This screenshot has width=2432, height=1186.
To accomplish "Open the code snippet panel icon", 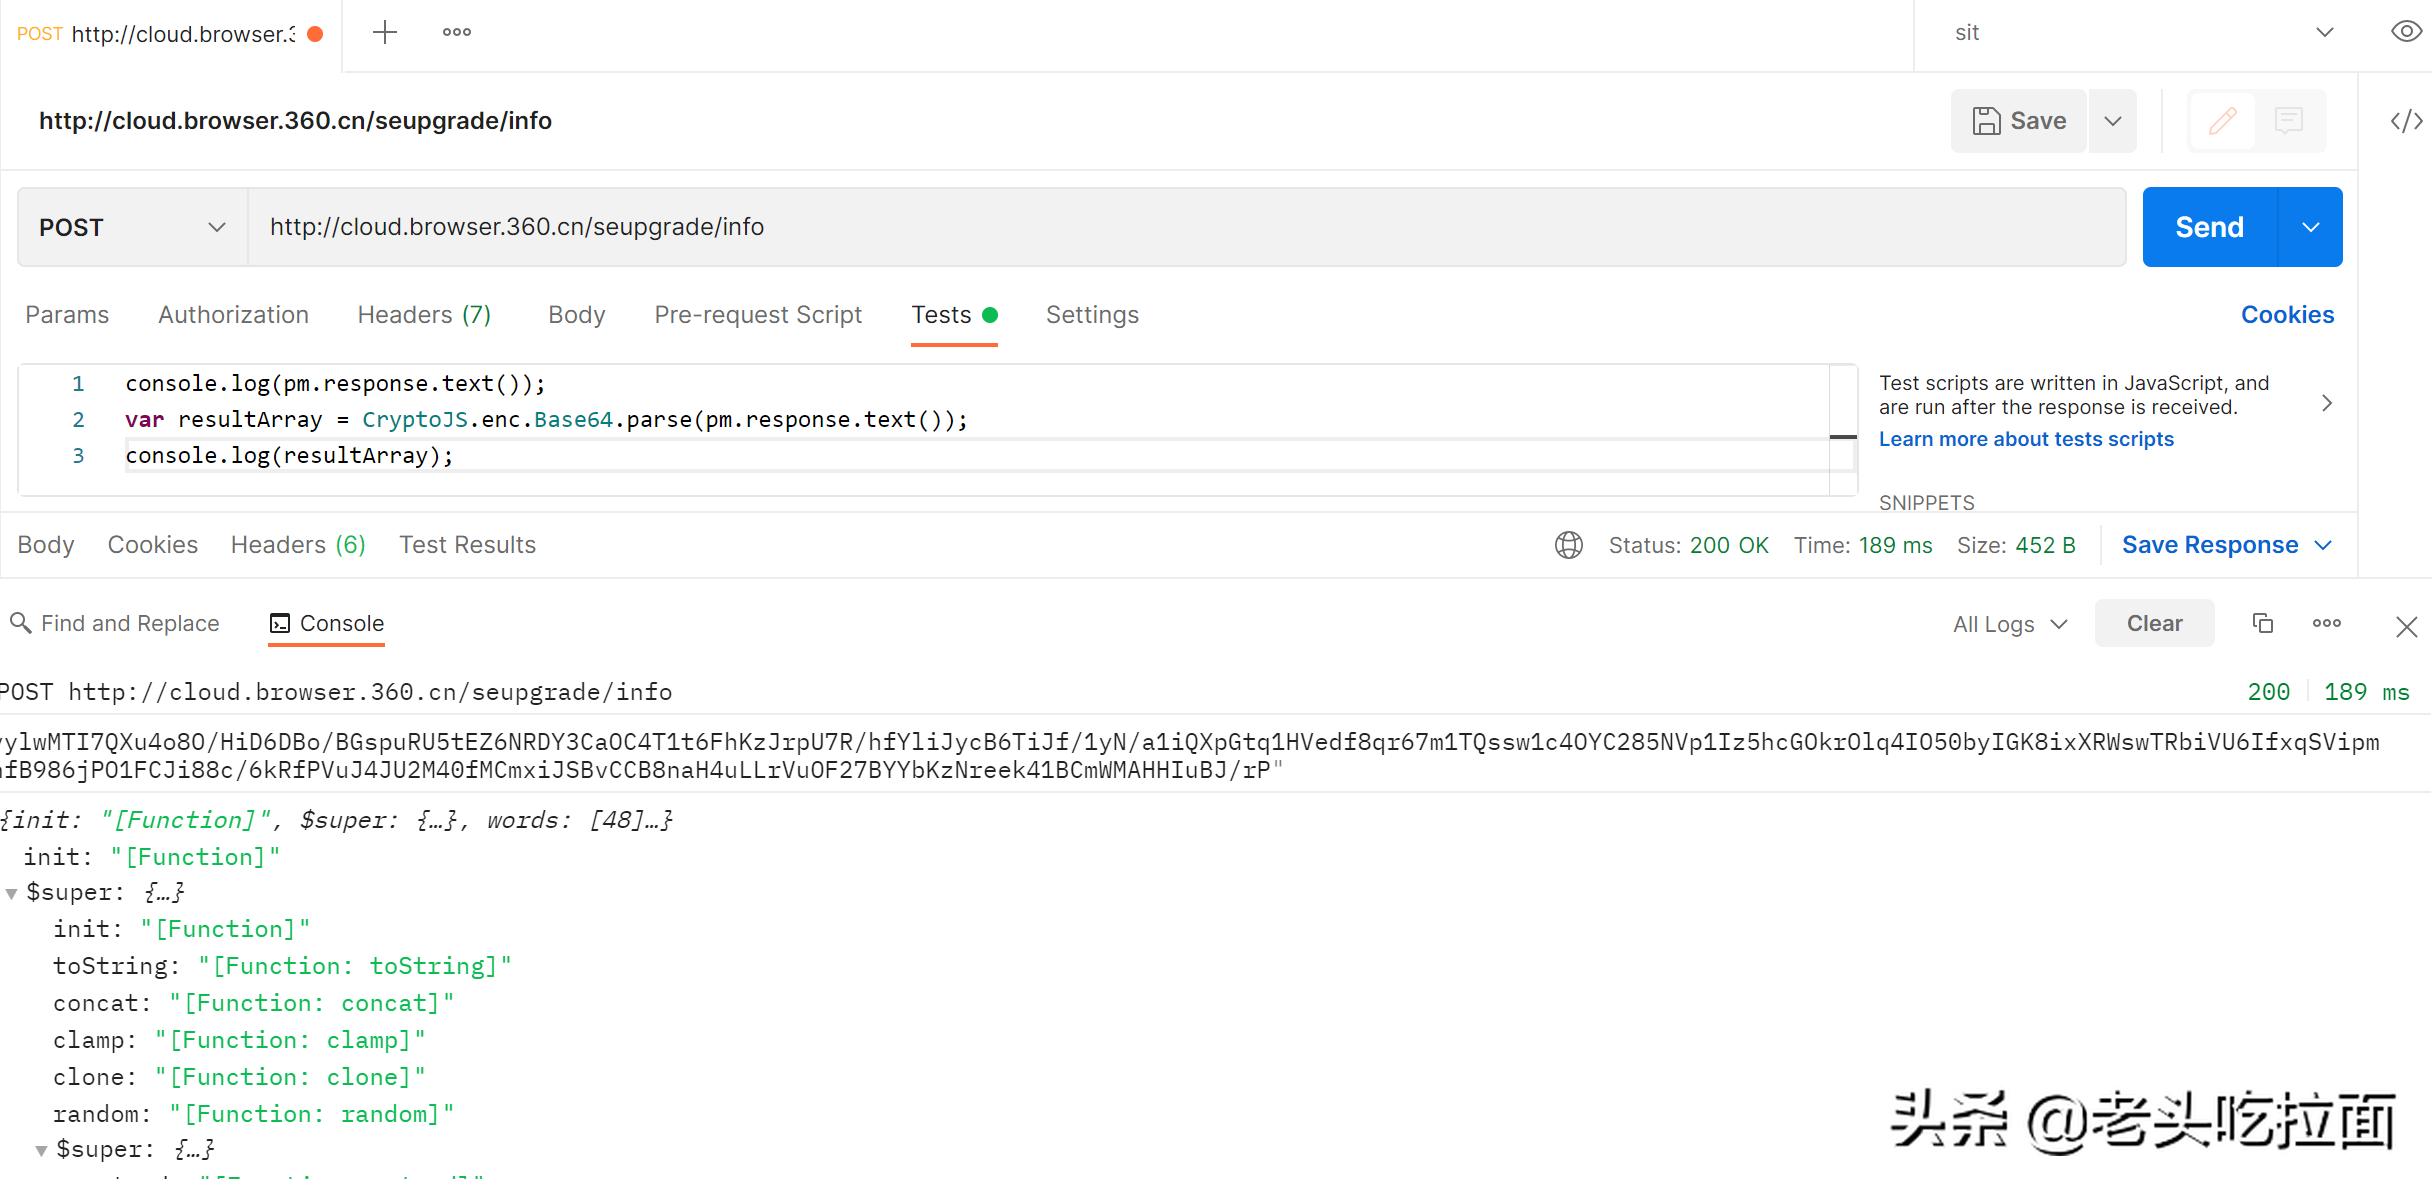I will click(2406, 121).
